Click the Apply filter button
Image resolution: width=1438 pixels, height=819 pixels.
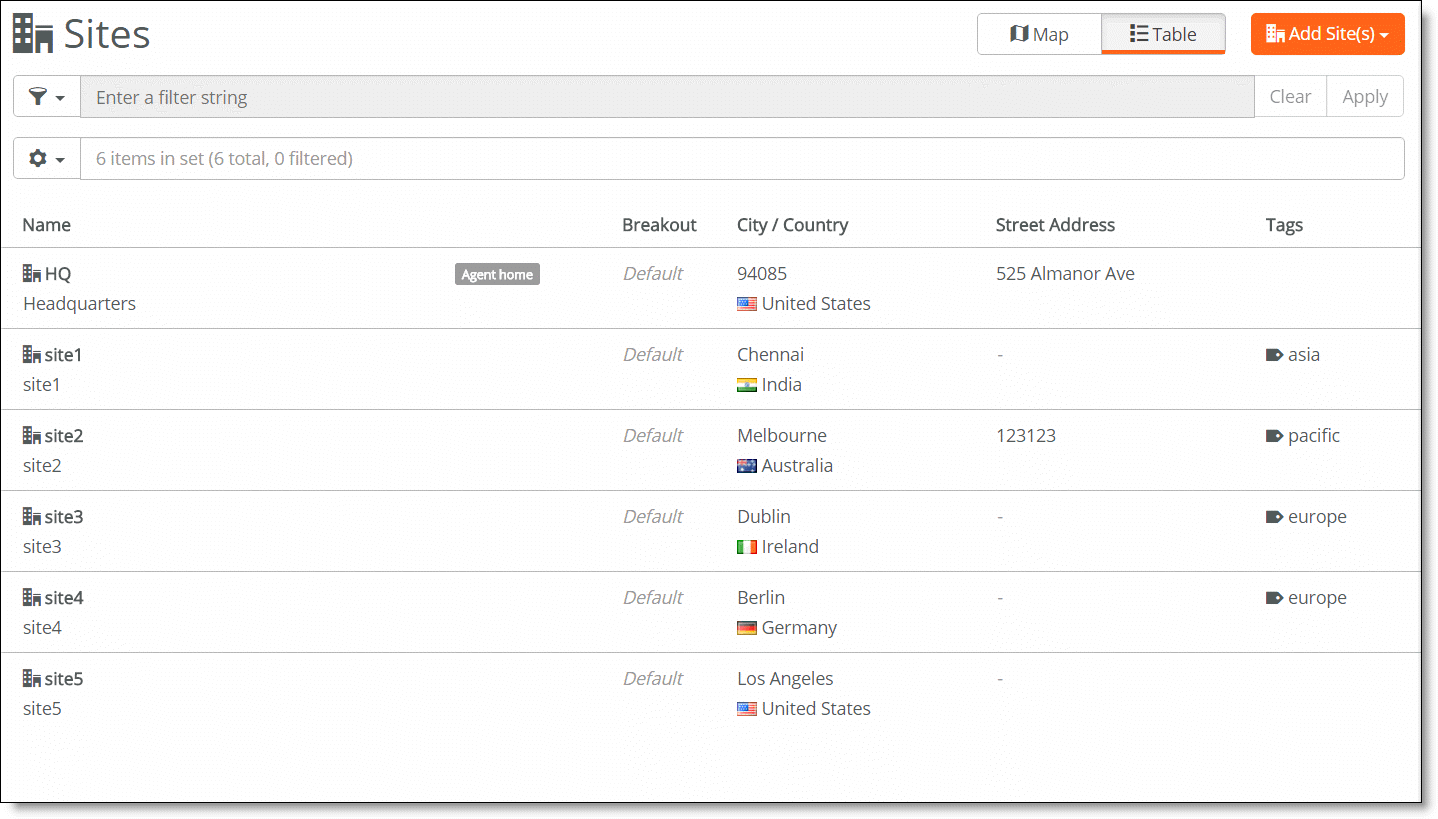click(1365, 97)
